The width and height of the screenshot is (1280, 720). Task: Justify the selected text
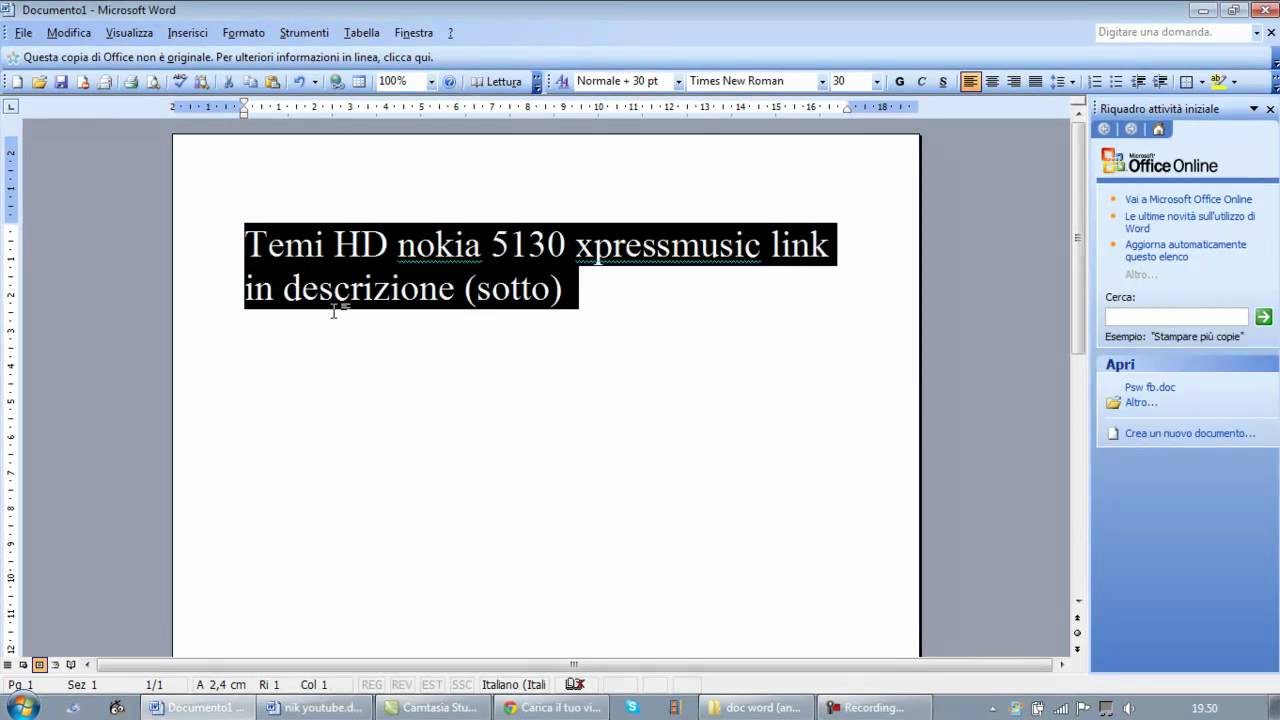pos(1036,82)
